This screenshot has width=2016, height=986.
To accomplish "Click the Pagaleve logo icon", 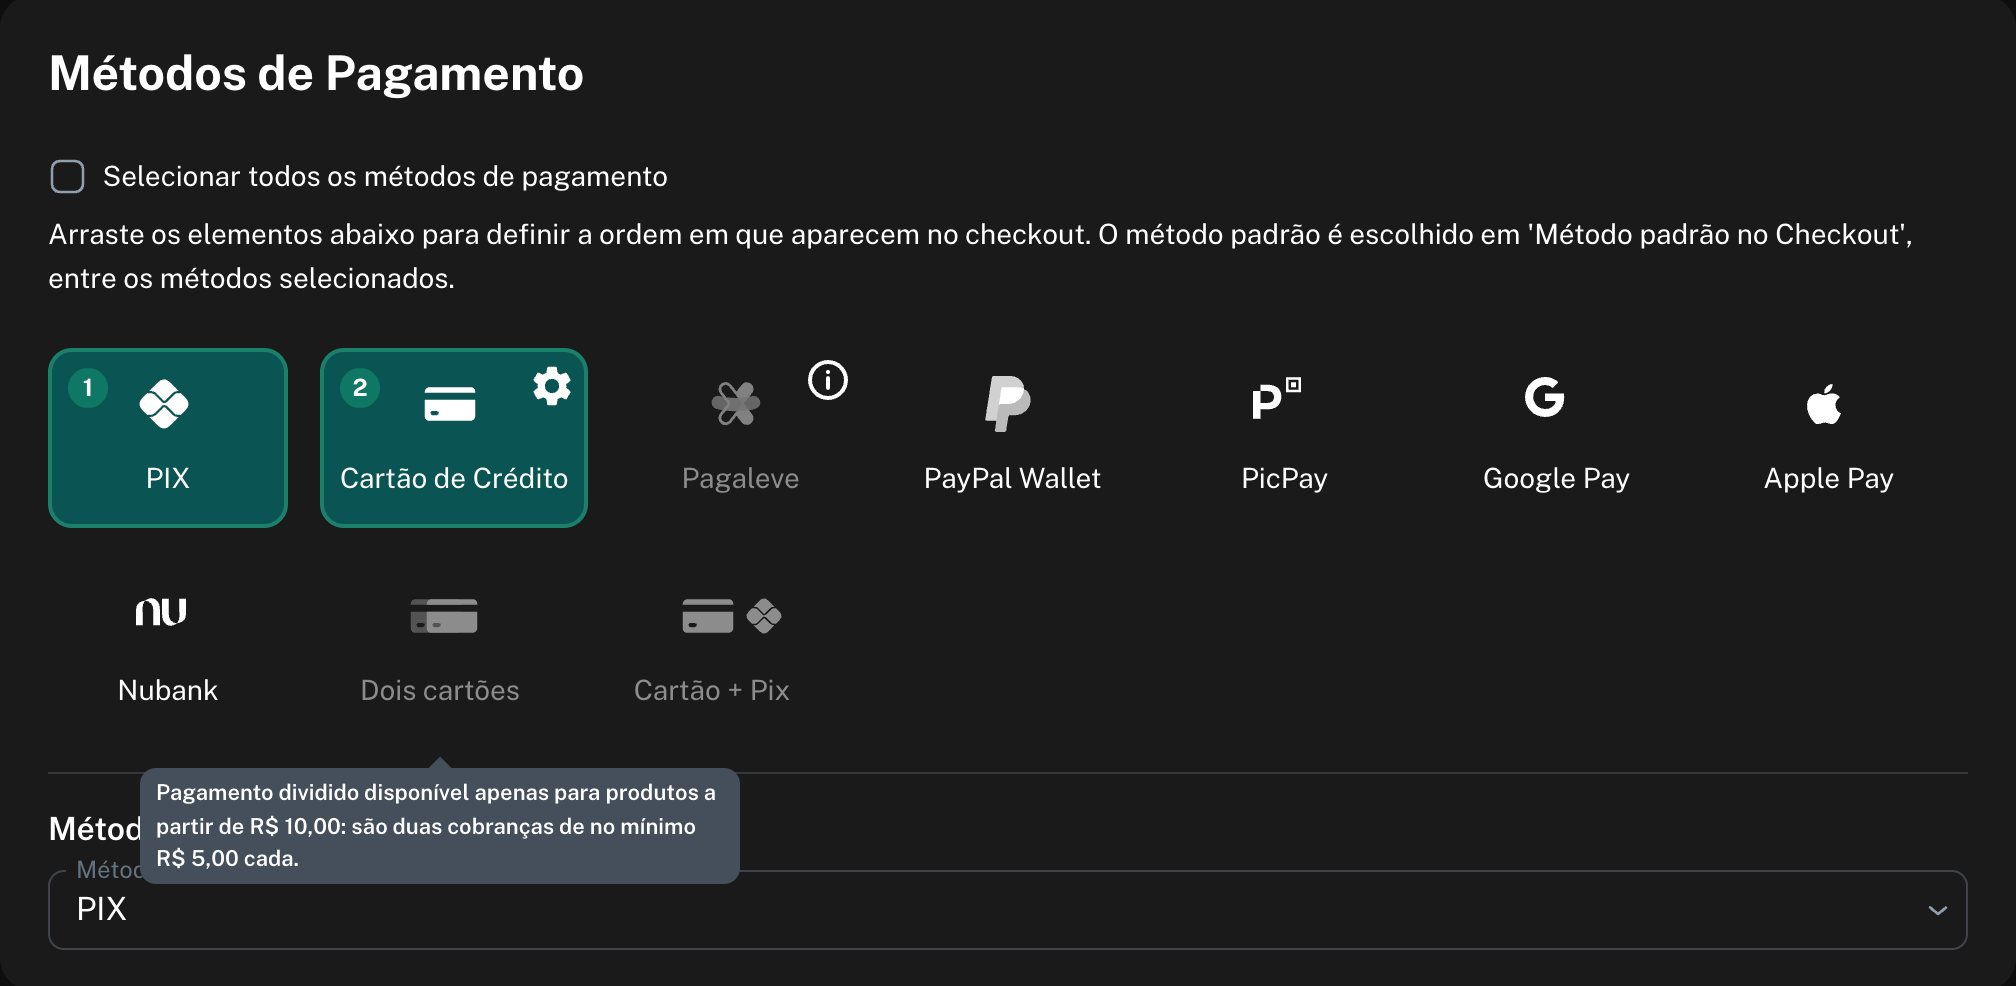I will (x=736, y=404).
